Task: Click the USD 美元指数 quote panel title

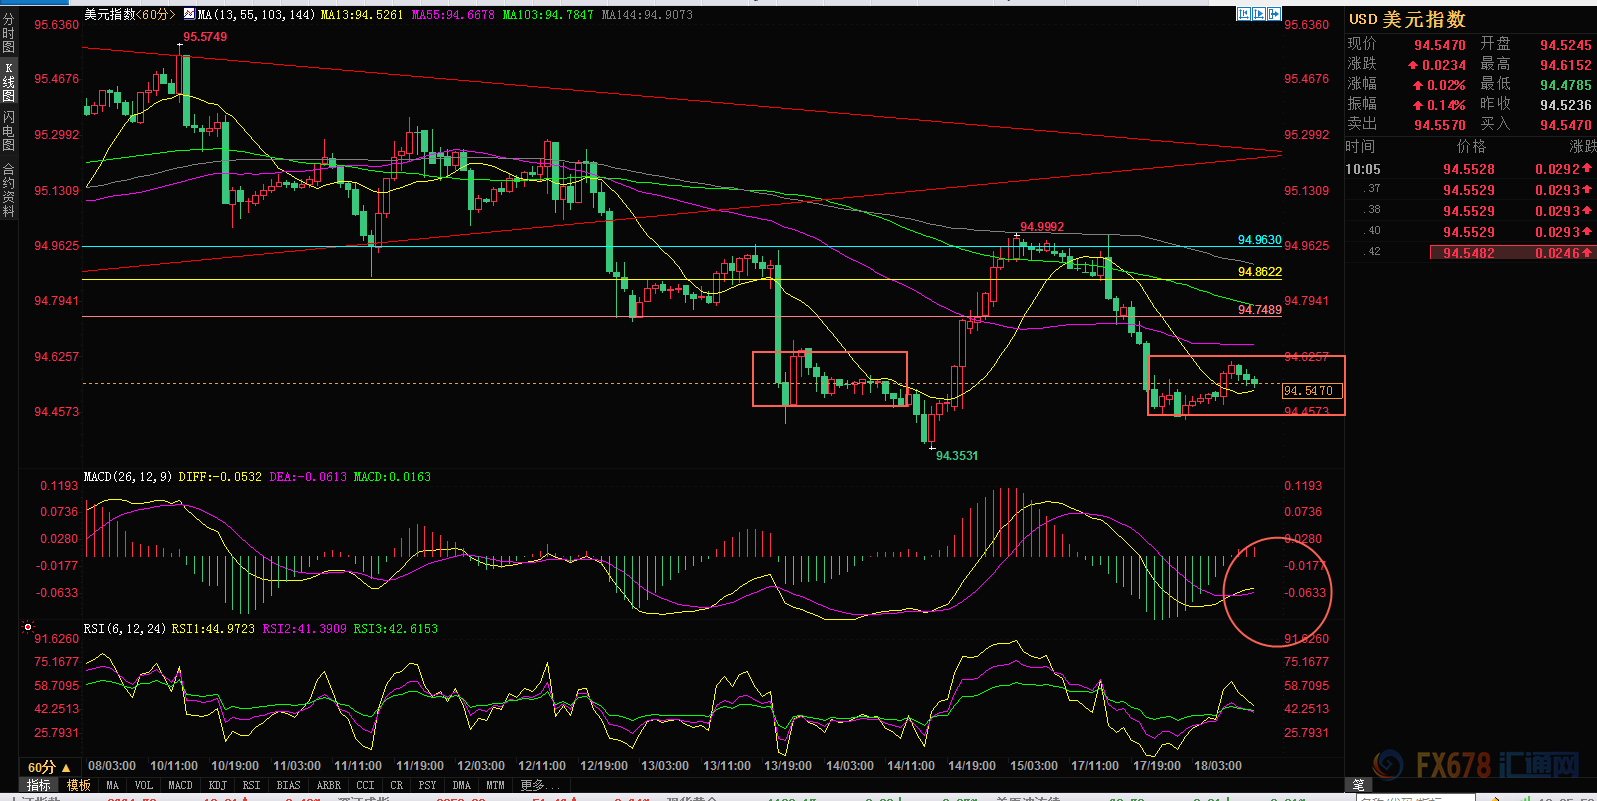Action: 1407,19
